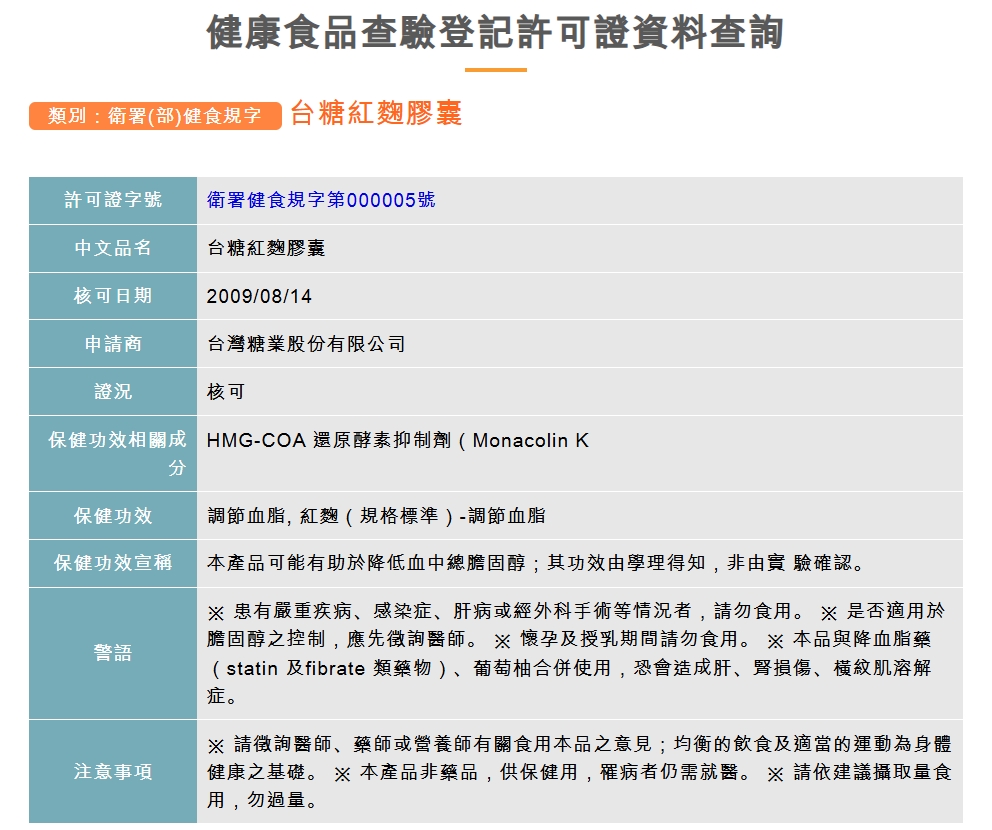
Task: Click the 核可 status value
Action: click(226, 392)
